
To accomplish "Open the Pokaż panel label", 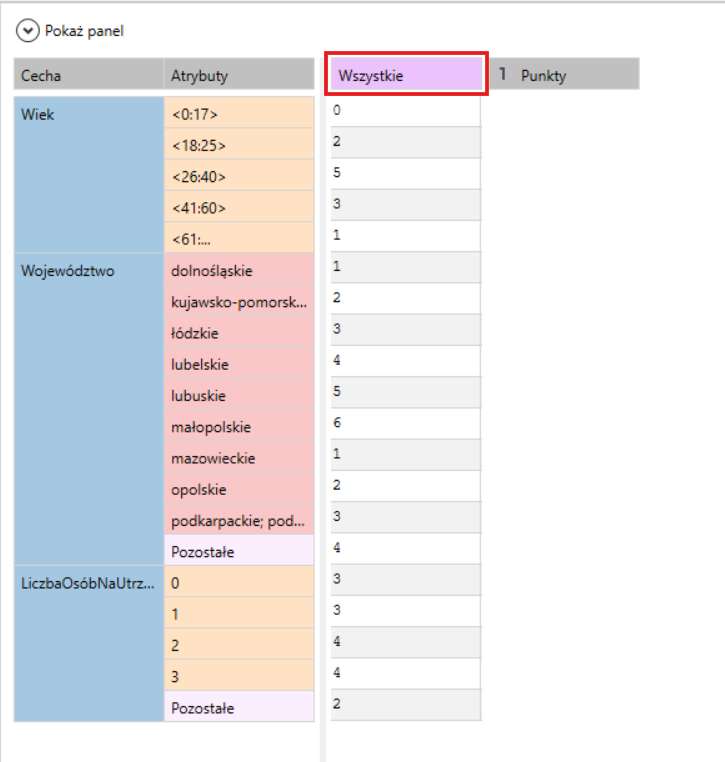I will pyautogui.click(x=84, y=31).
